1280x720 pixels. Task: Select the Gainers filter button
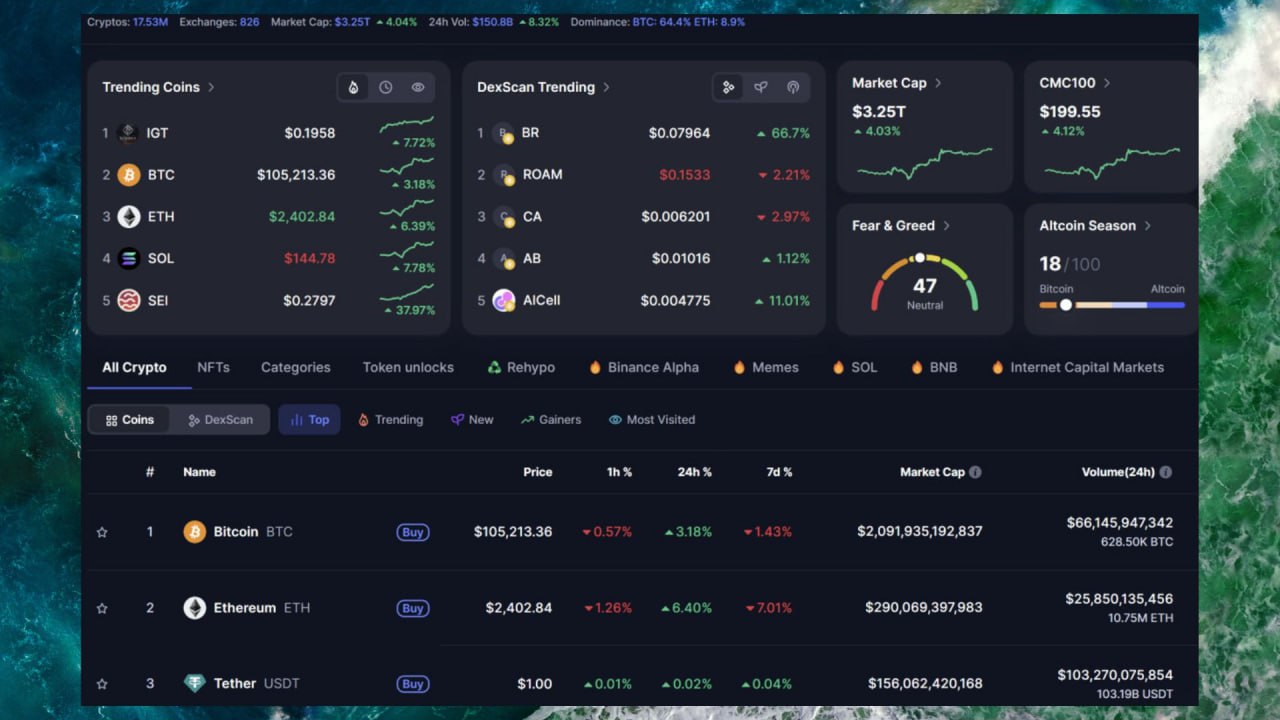[x=551, y=420]
